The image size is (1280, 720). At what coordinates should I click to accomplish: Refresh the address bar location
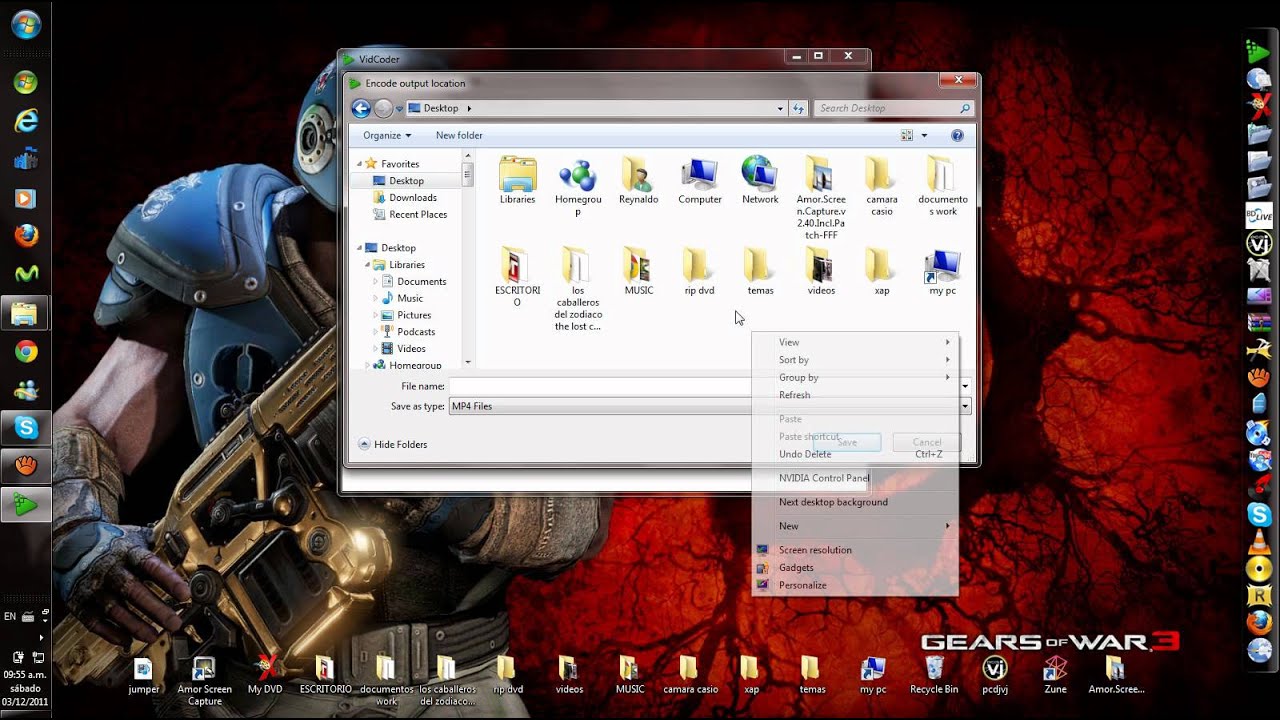coord(798,108)
